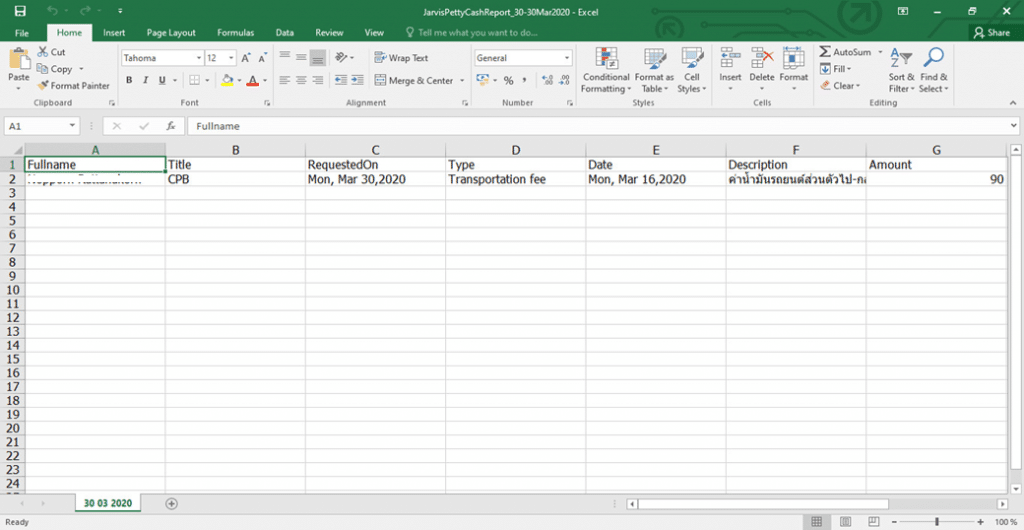Image resolution: width=1024 pixels, height=530 pixels.
Task: Switch to the Data tab
Action: (285, 33)
